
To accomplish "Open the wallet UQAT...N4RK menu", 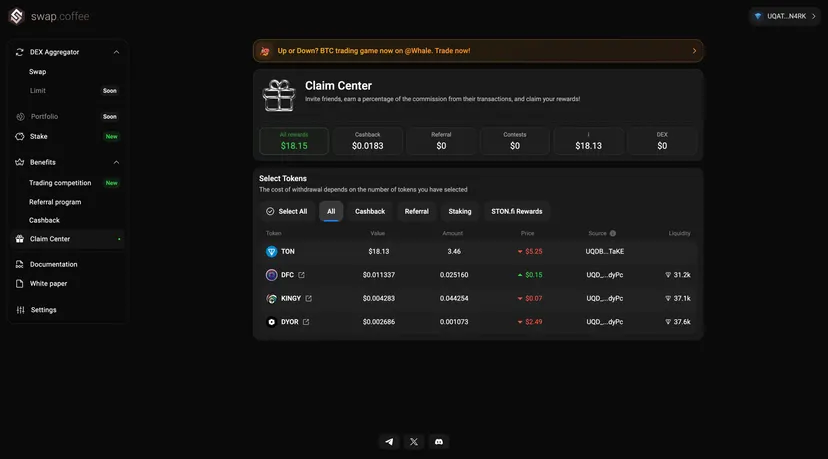I will (785, 16).
